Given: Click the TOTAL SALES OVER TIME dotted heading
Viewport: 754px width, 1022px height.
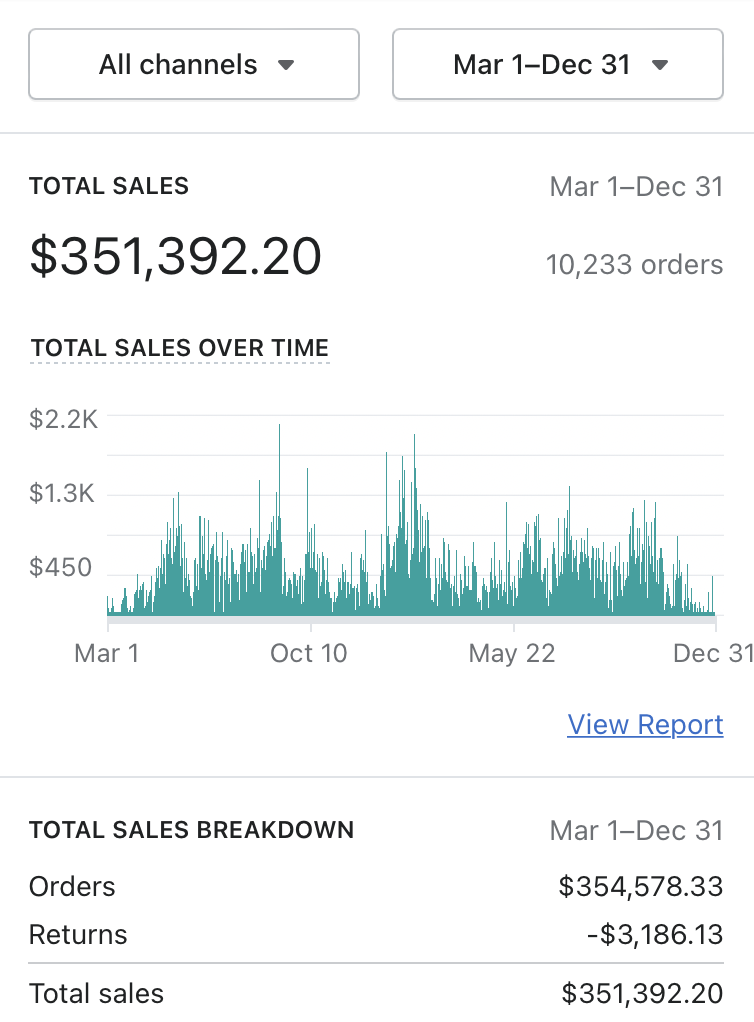Looking at the screenshot, I should [180, 348].
